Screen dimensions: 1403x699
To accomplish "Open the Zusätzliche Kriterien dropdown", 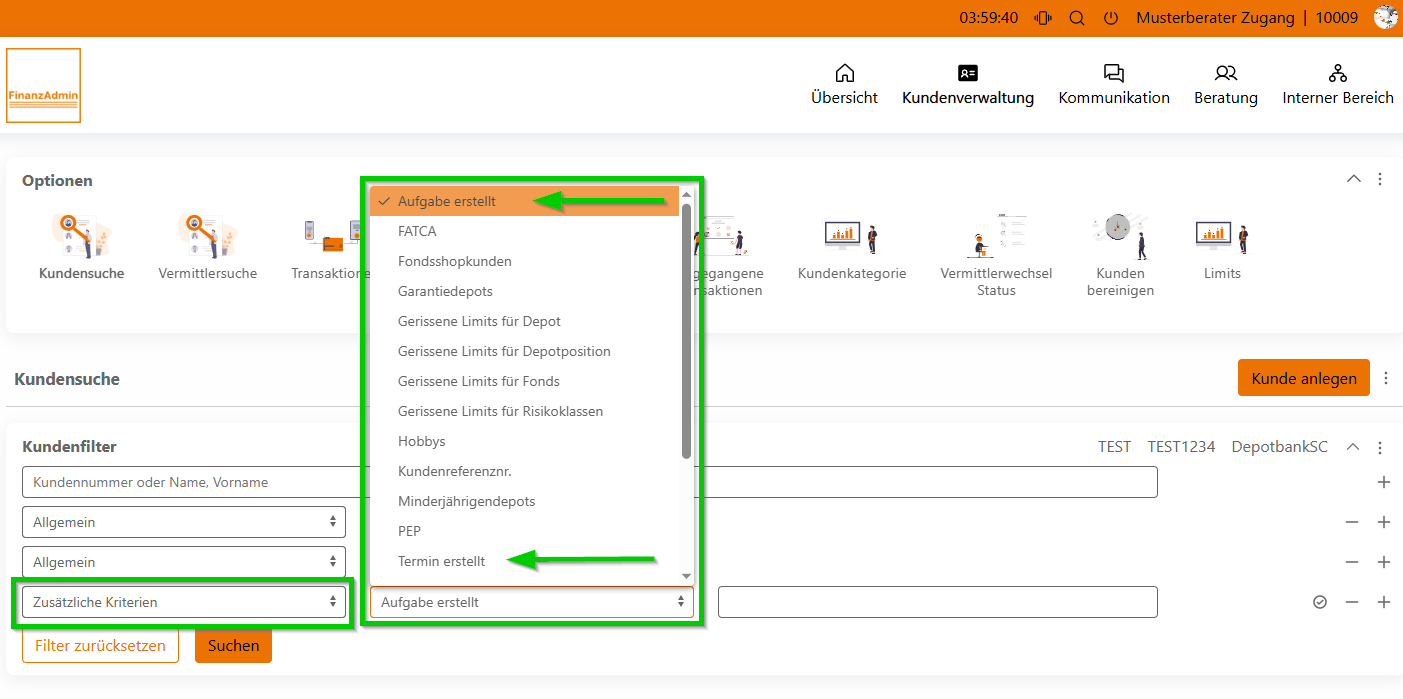I will point(184,602).
